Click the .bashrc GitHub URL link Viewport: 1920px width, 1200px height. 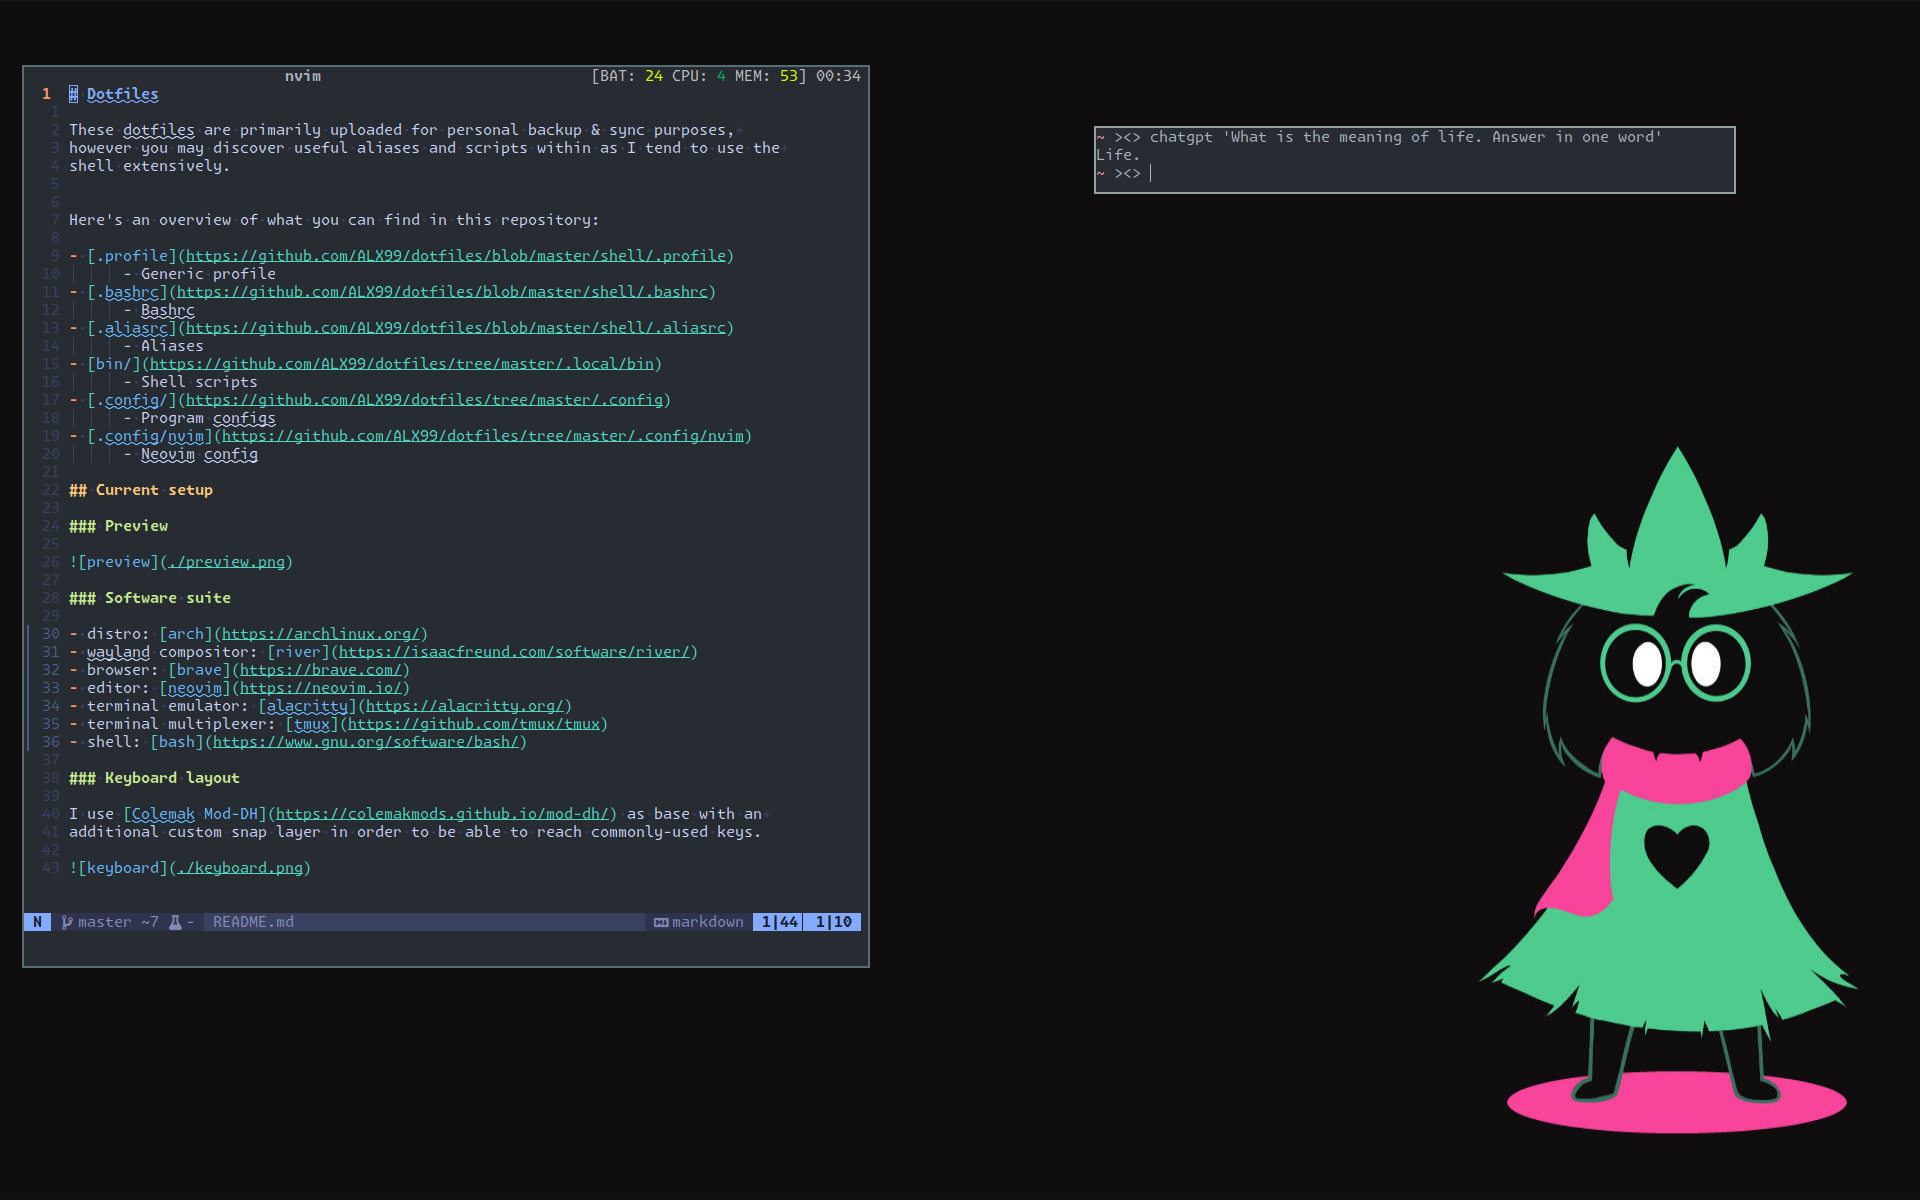(x=442, y=292)
